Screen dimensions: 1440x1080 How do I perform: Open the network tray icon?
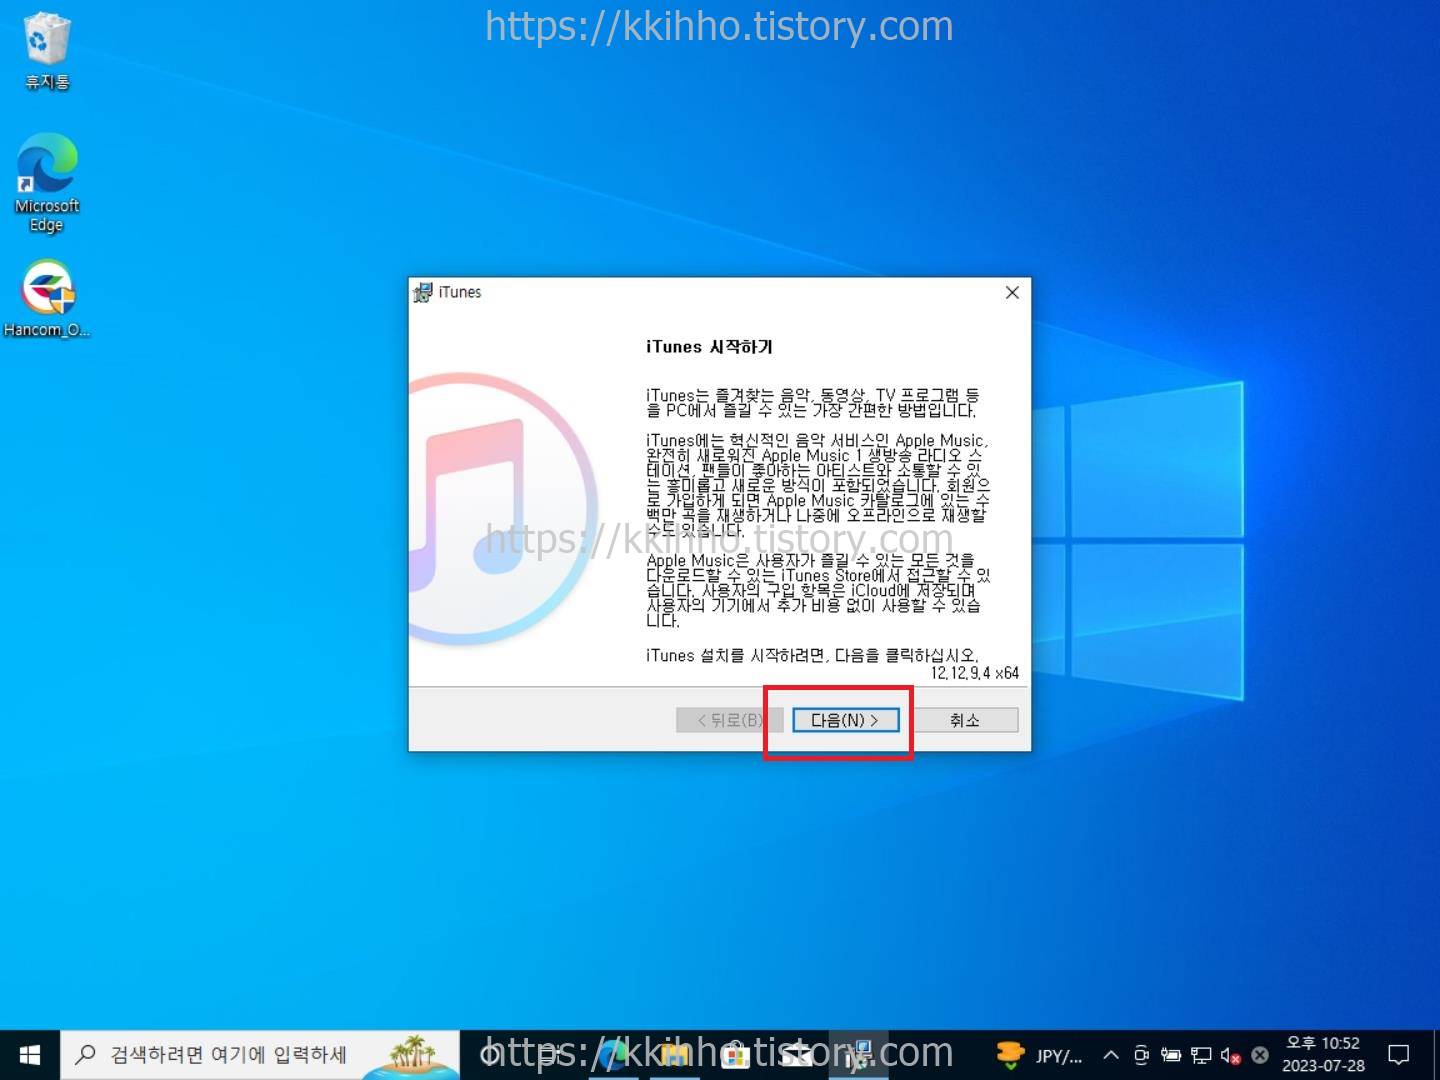point(1201,1055)
